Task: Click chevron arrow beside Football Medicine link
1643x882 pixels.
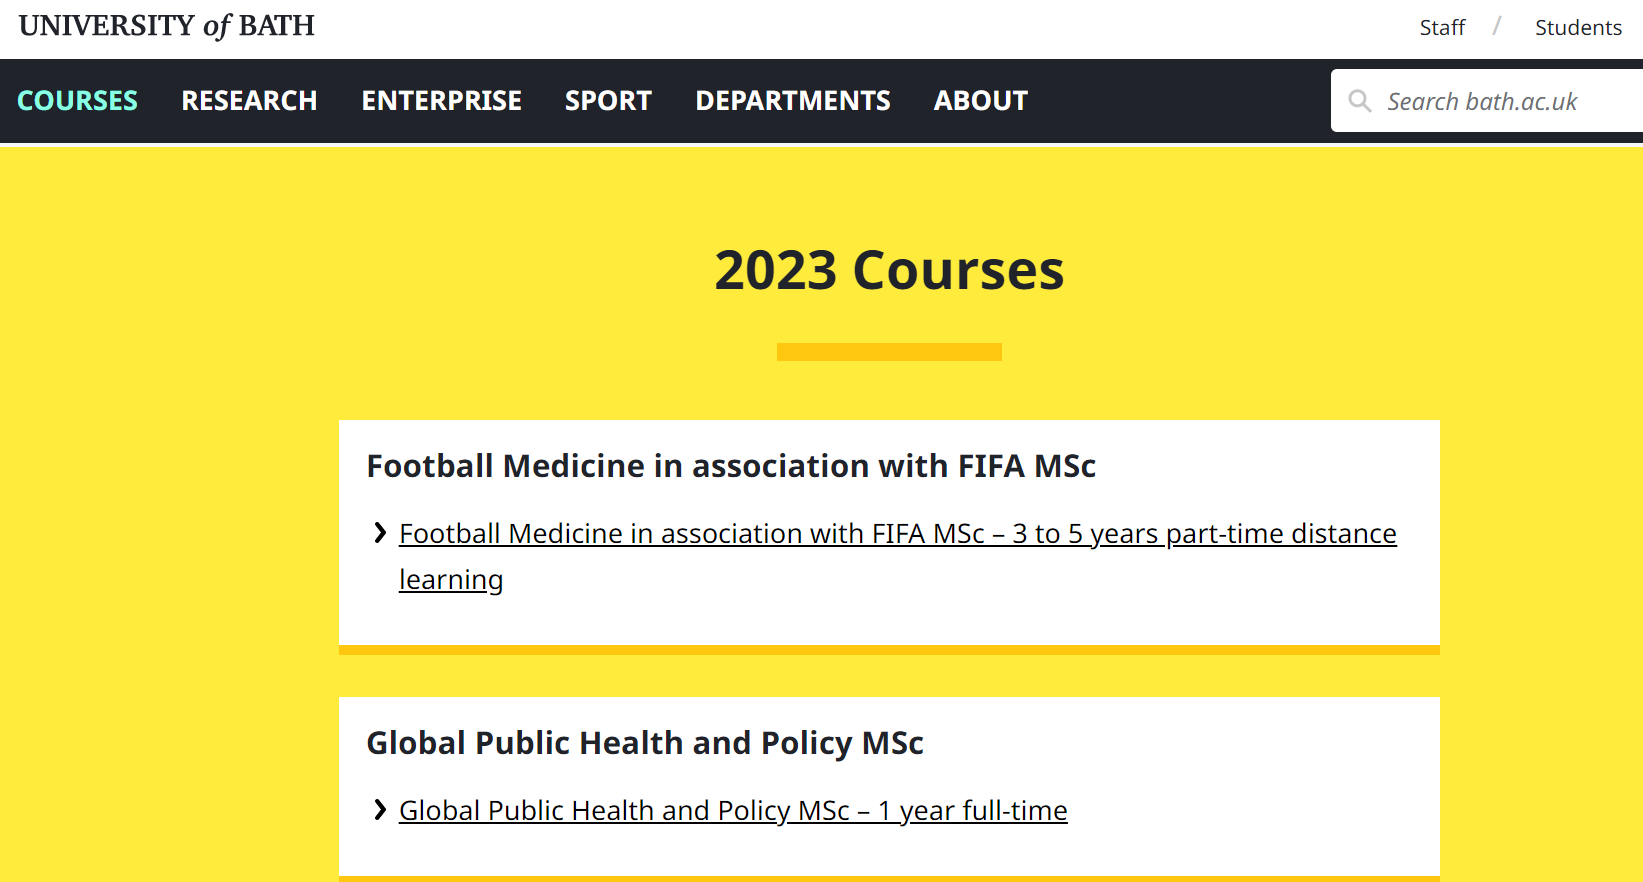Action: (x=380, y=533)
